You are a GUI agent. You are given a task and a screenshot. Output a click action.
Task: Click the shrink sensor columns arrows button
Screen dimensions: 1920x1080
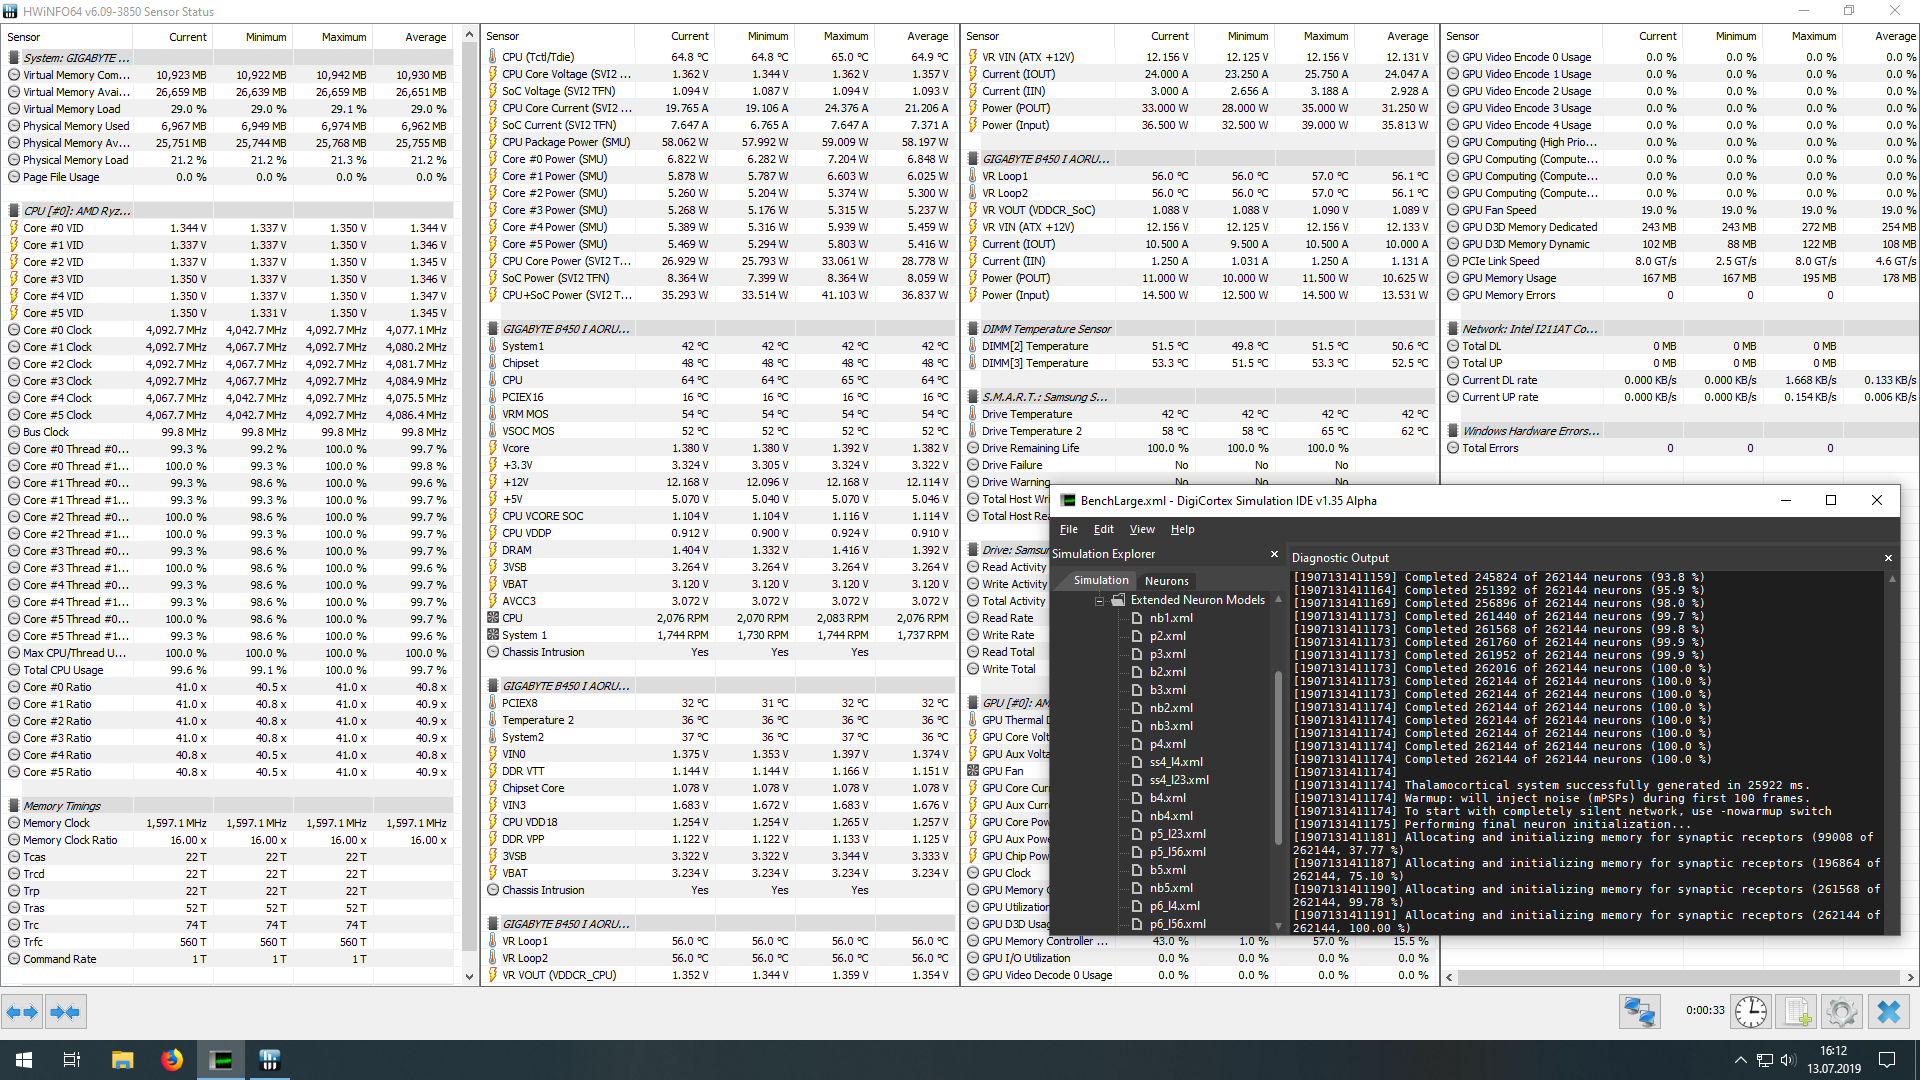[x=65, y=1012]
